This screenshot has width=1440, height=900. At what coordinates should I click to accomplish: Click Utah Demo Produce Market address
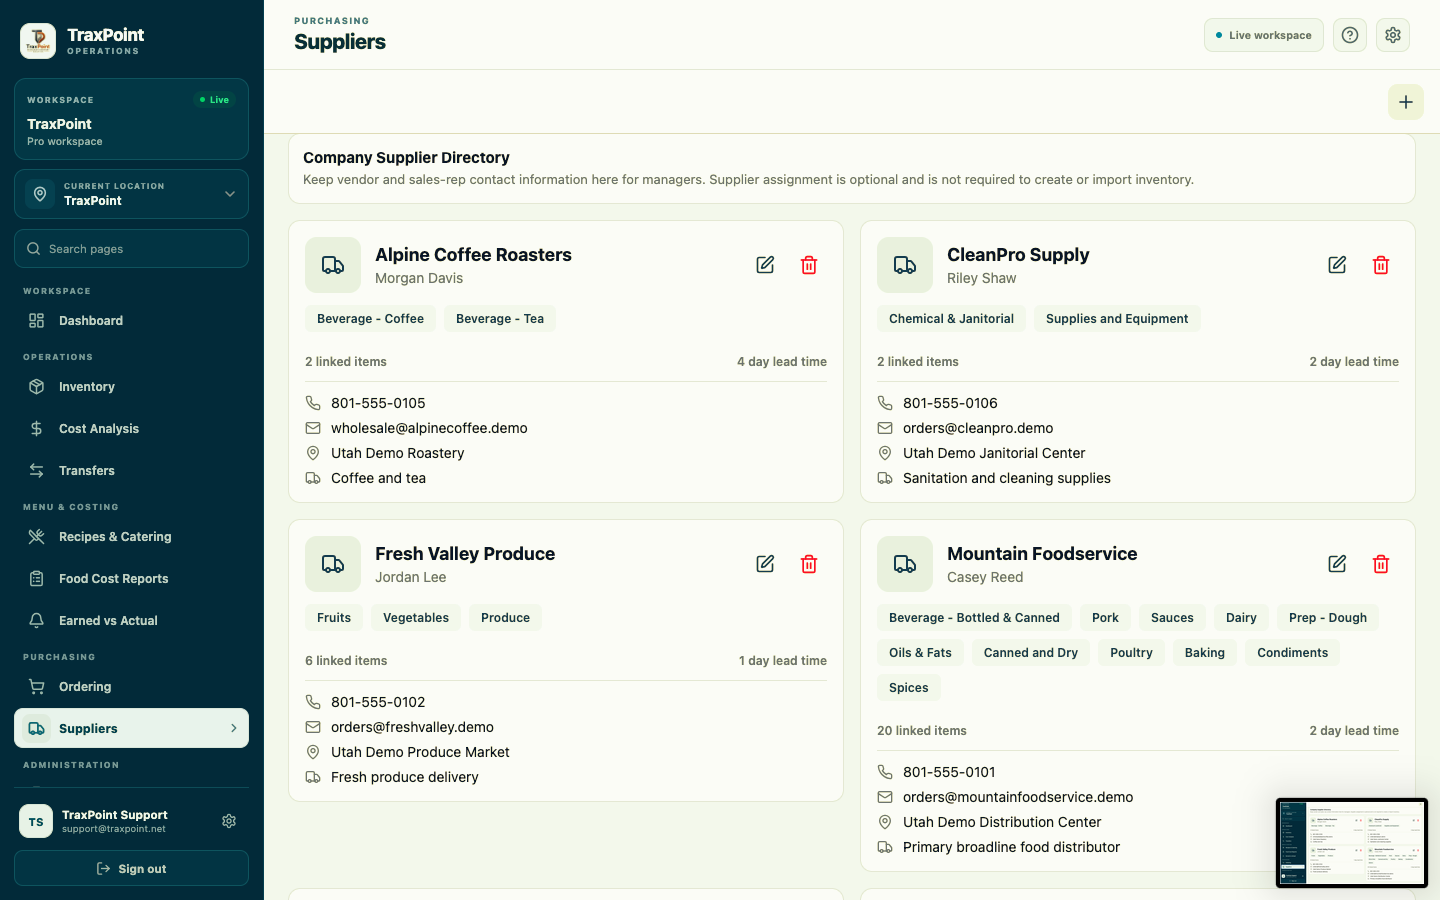click(420, 752)
